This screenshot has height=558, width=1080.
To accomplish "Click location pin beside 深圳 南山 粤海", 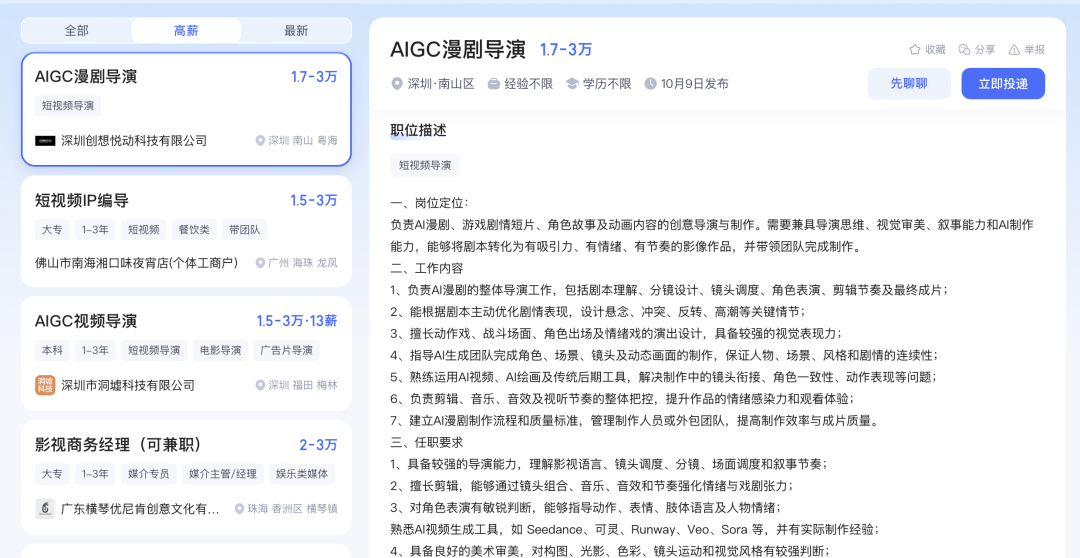I will (x=260, y=141).
